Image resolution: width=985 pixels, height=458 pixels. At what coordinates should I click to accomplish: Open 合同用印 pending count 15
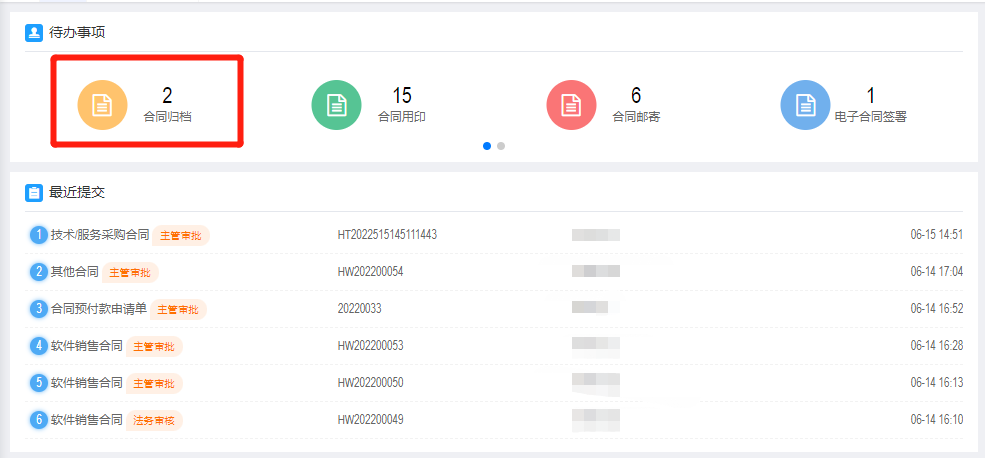pyautogui.click(x=402, y=95)
